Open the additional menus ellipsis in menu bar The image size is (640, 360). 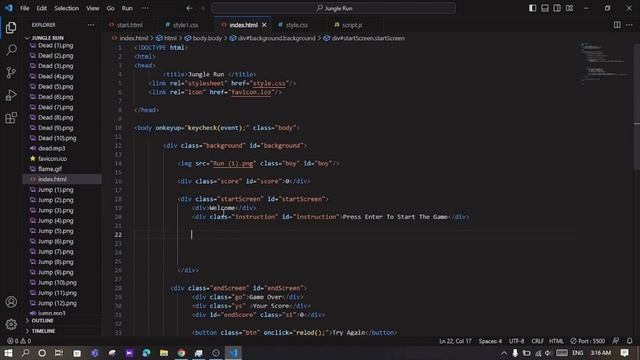(x=145, y=8)
